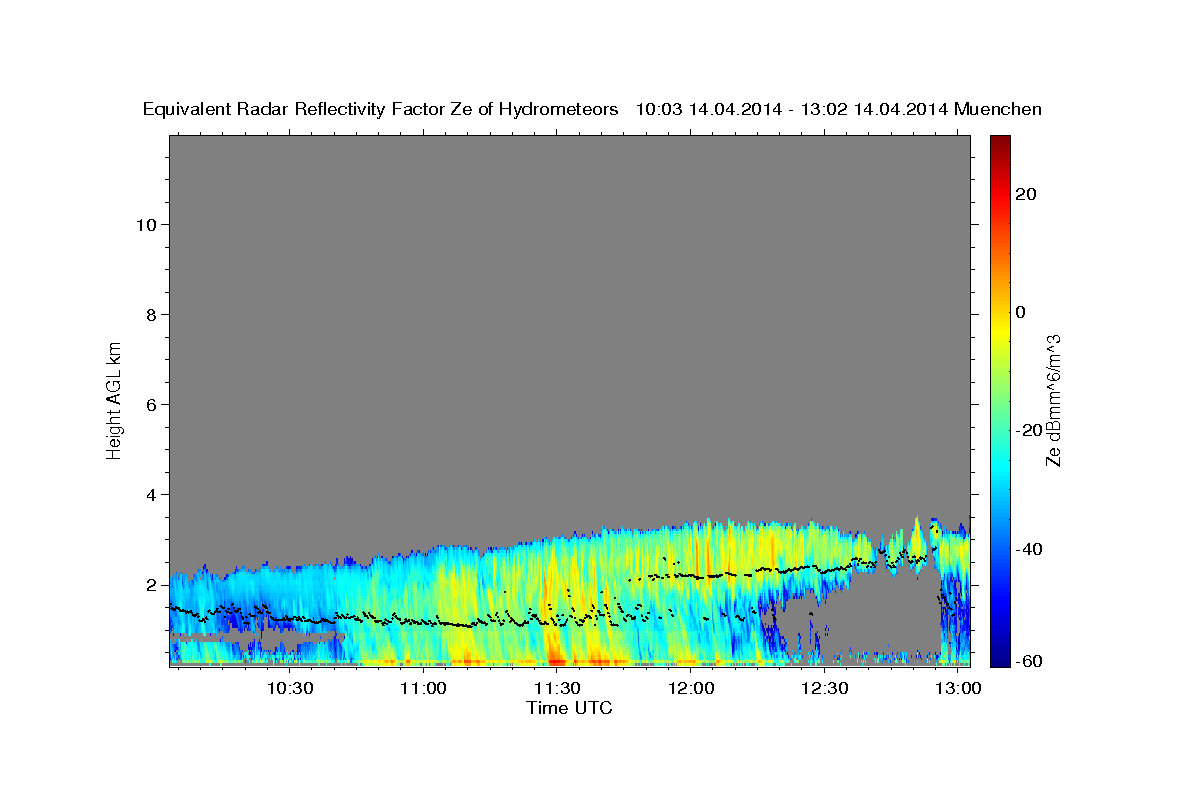1200x800 pixels.
Task: Click the '13:00' time tick label
Action: 957,688
